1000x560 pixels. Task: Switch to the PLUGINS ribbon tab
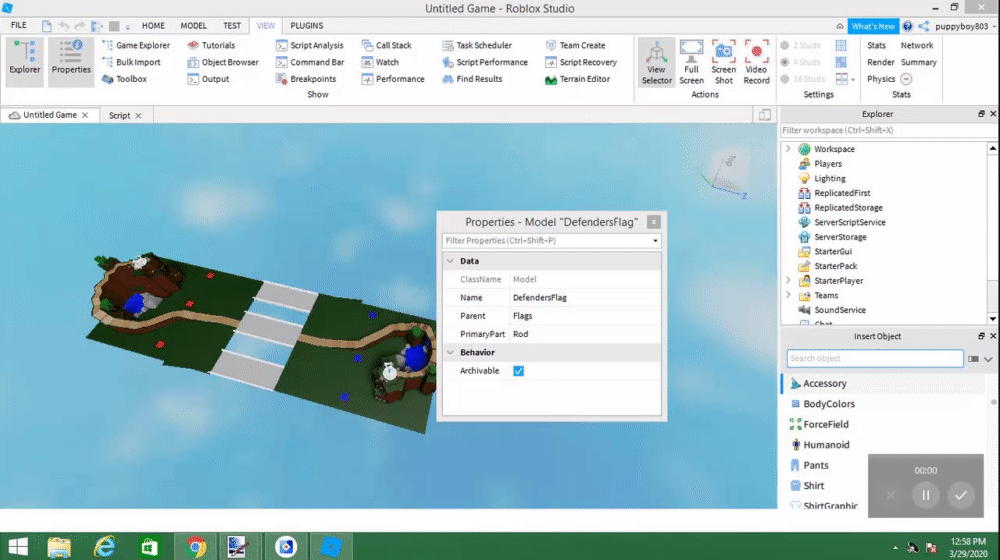click(x=307, y=26)
